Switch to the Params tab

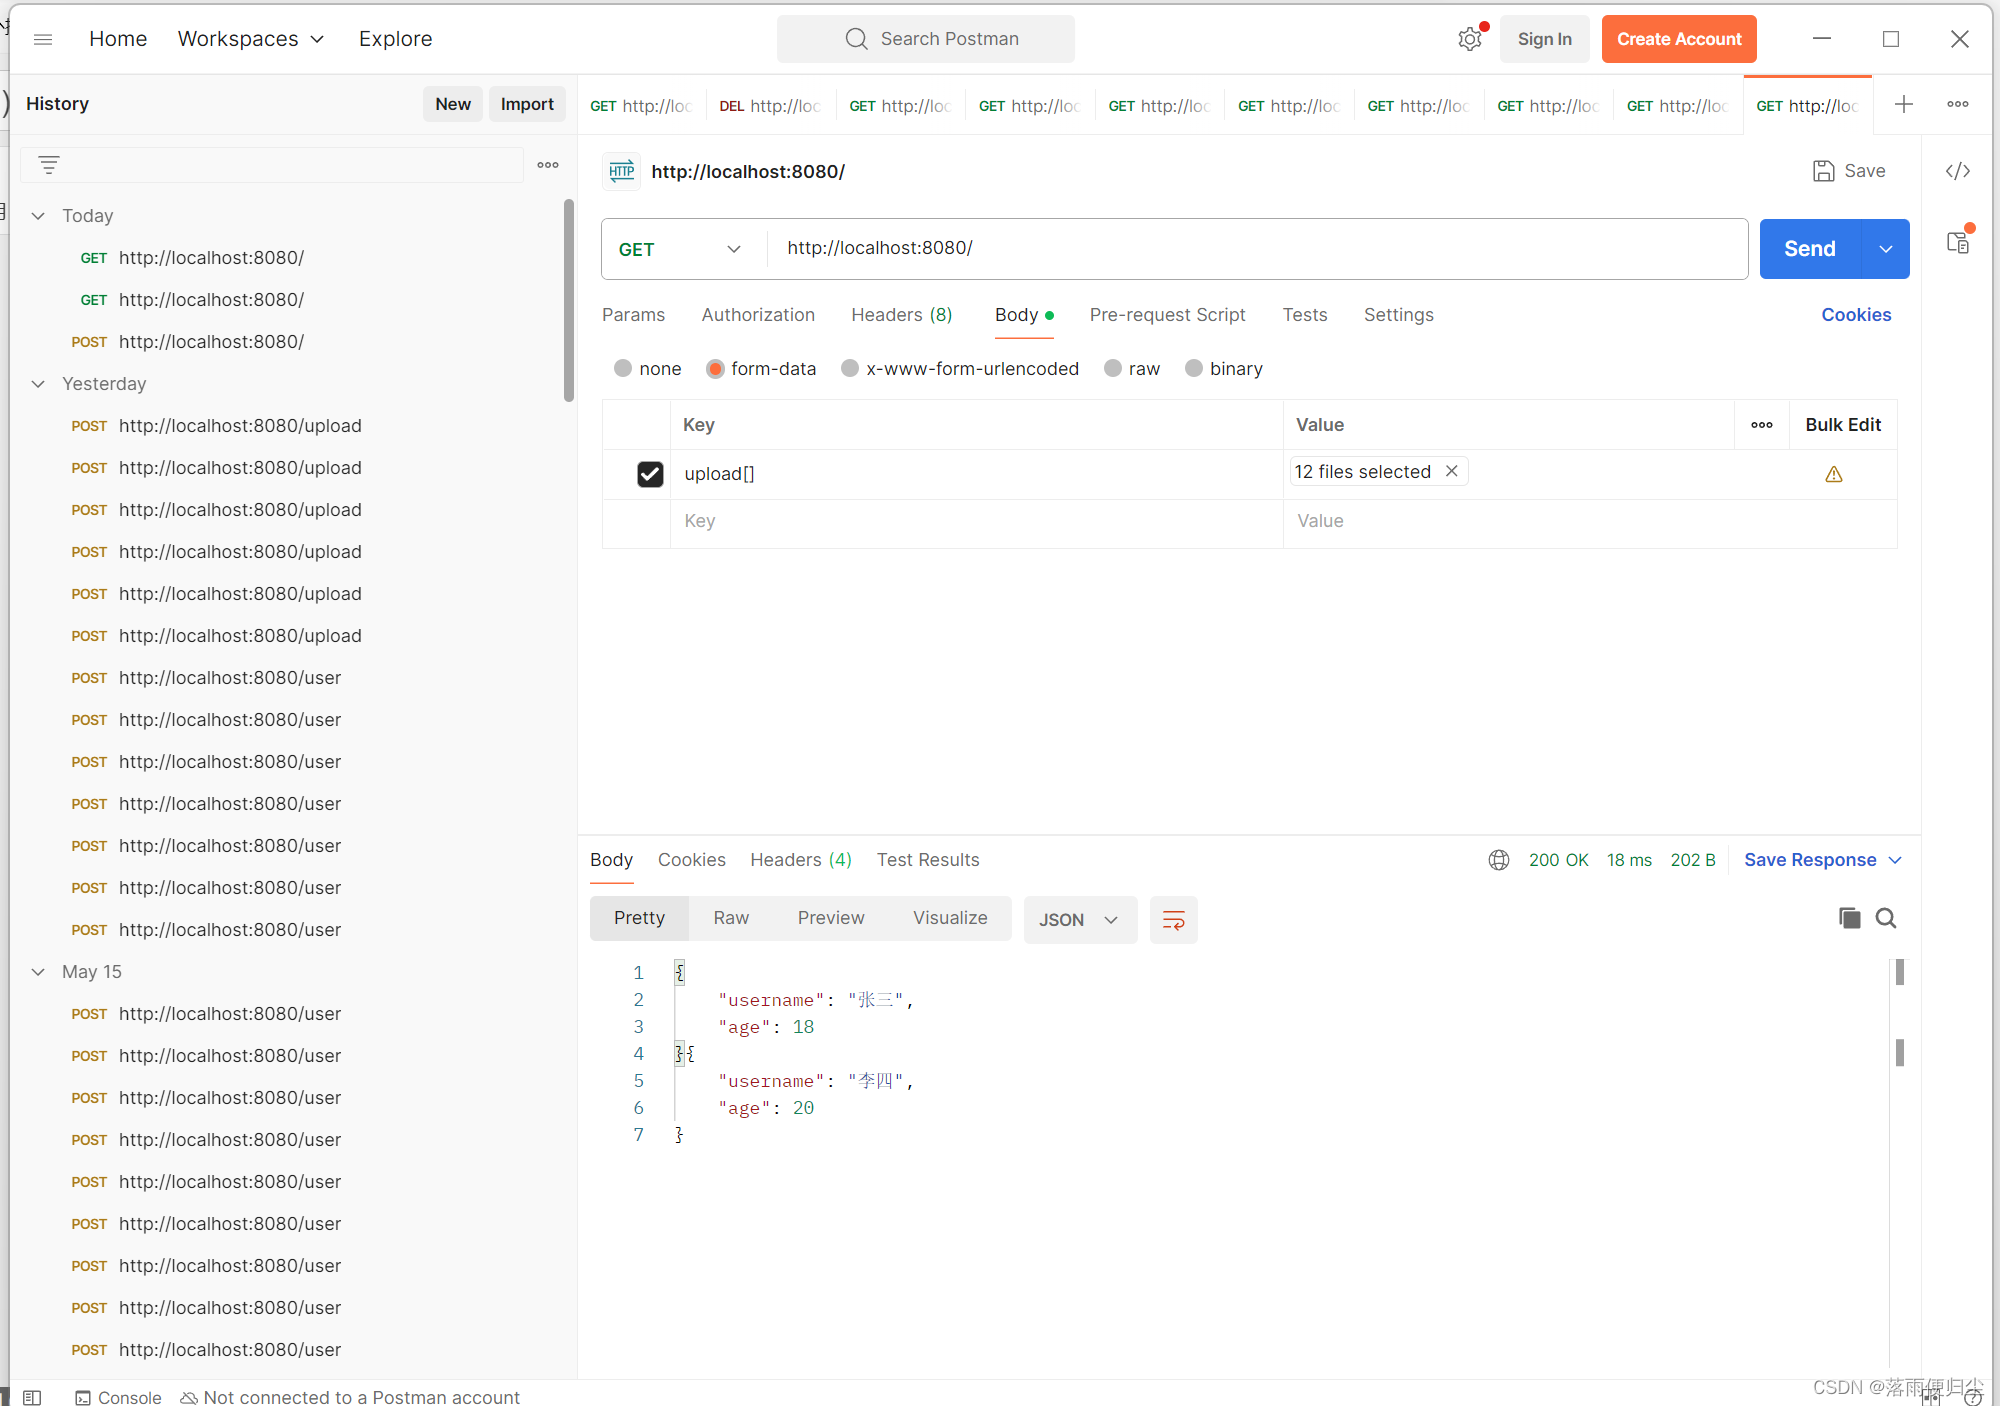[x=633, y=315]
